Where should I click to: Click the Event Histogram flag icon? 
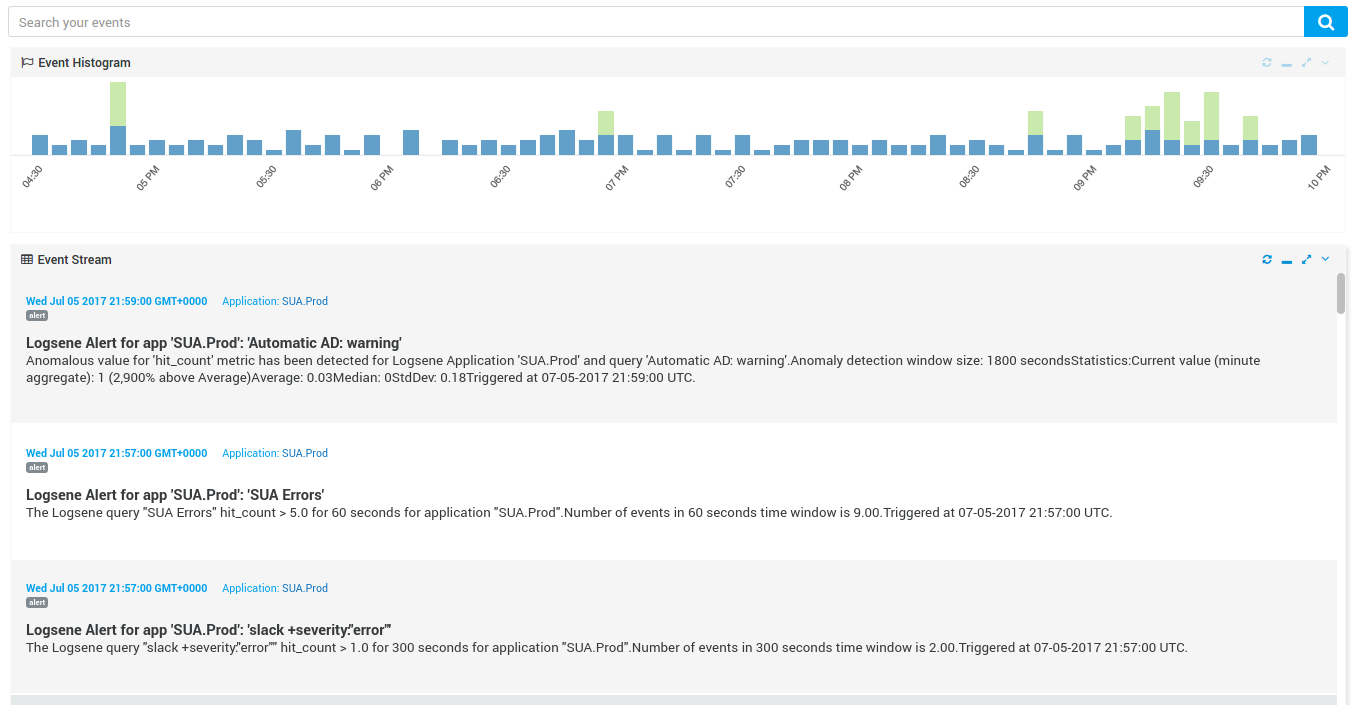27,62
